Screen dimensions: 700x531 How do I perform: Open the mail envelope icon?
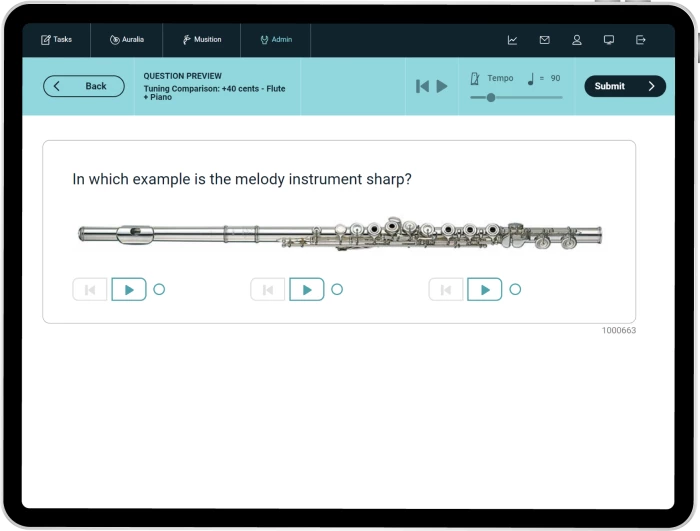tap(544, 40)
